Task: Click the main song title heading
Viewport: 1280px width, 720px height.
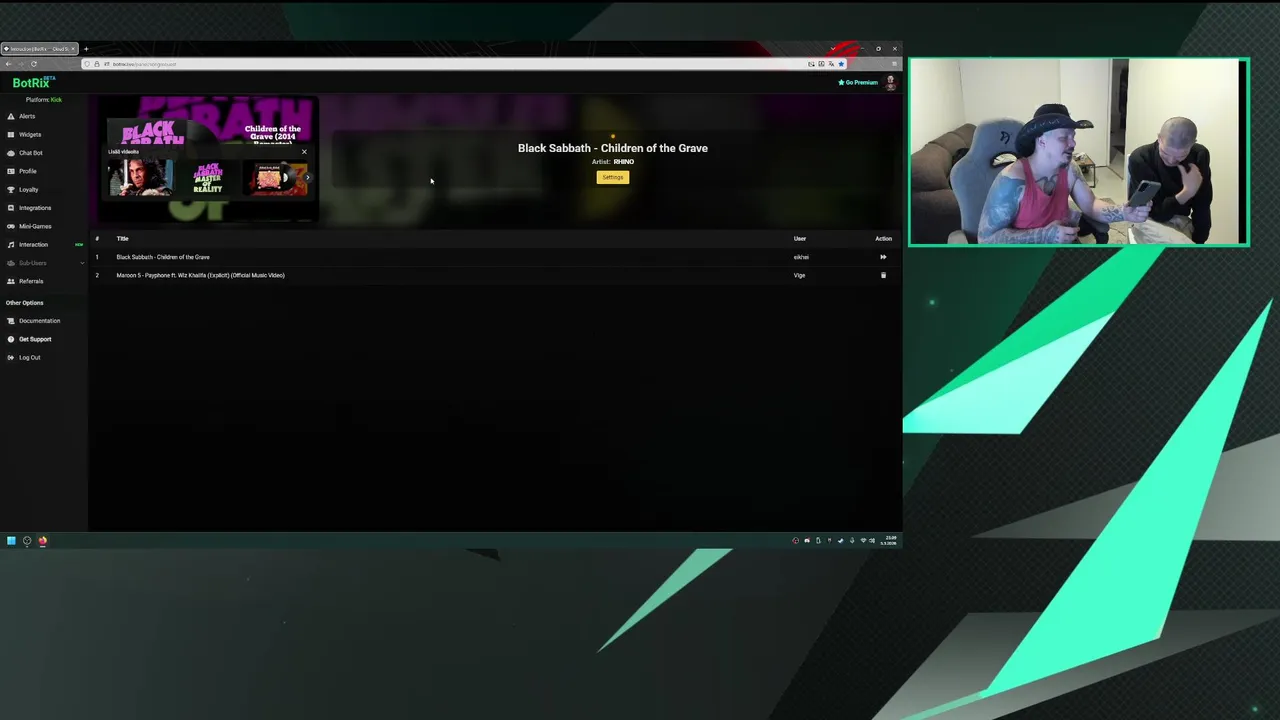Action: [x=613, y=148]
